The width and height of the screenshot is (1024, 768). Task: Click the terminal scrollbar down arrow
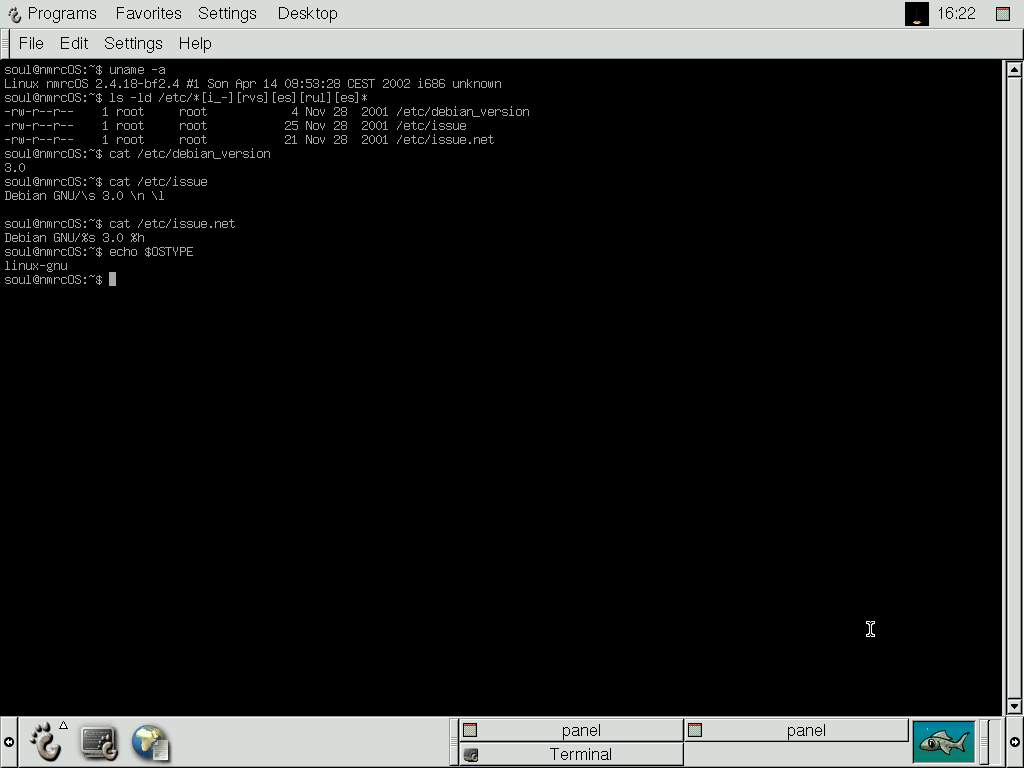click(x=1014, y=707)
